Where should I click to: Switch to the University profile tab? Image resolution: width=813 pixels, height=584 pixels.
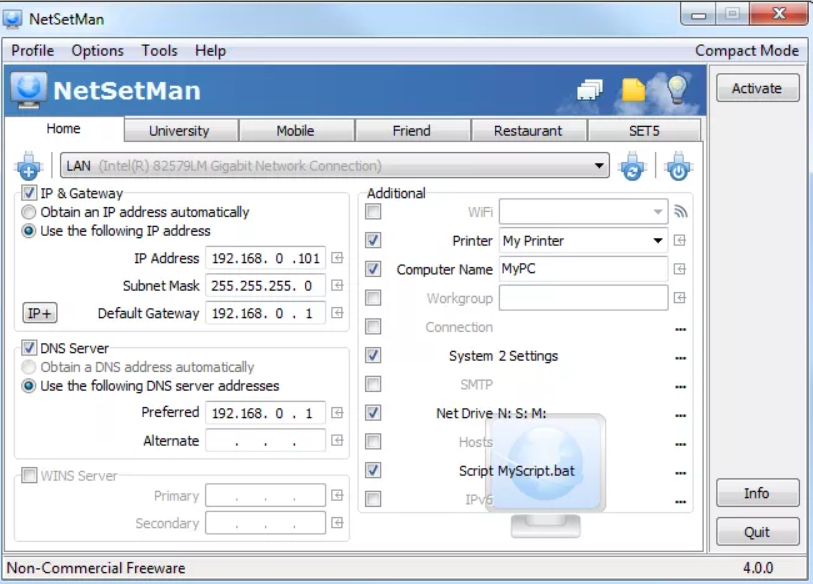coord(178,129)
